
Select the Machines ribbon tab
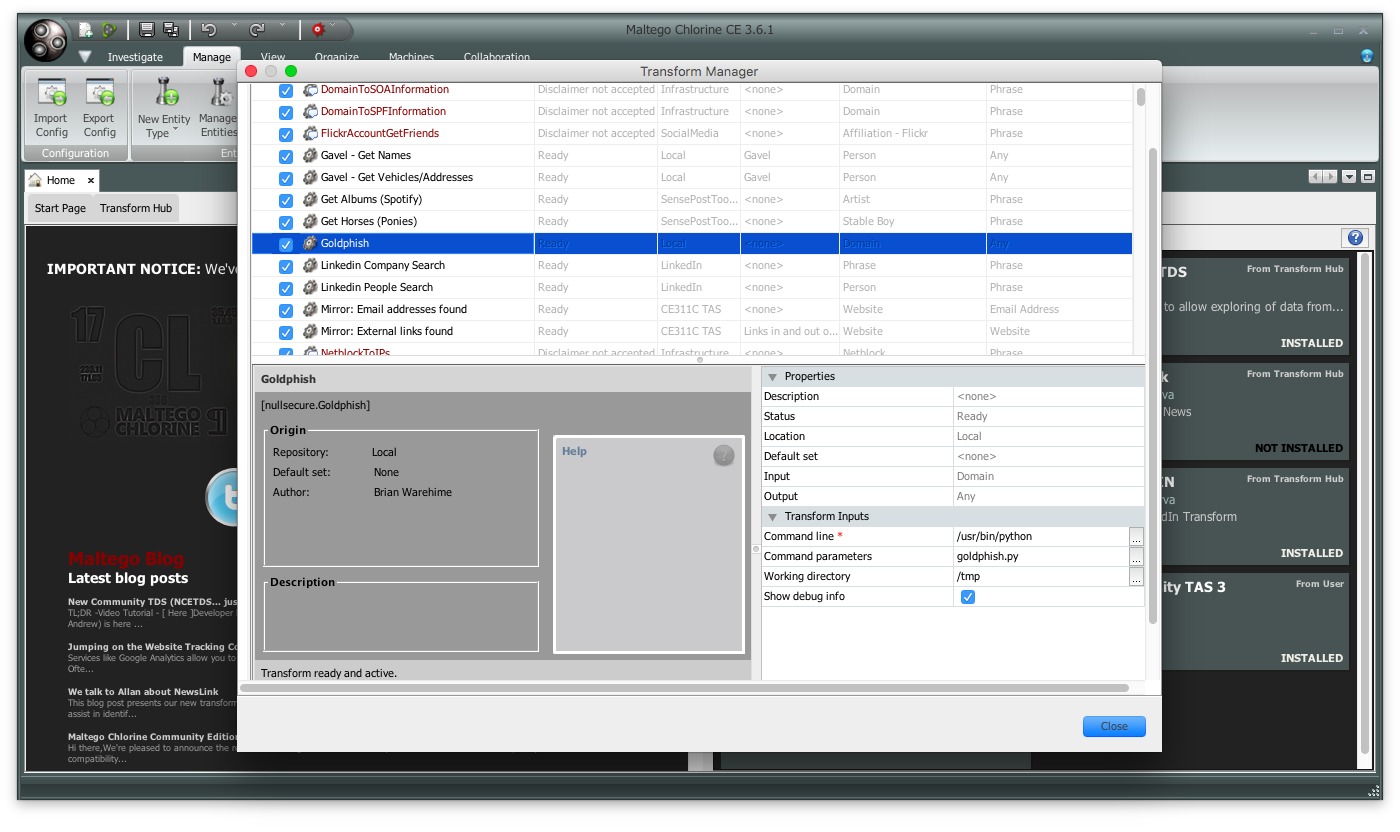click(x=411, y=57)
